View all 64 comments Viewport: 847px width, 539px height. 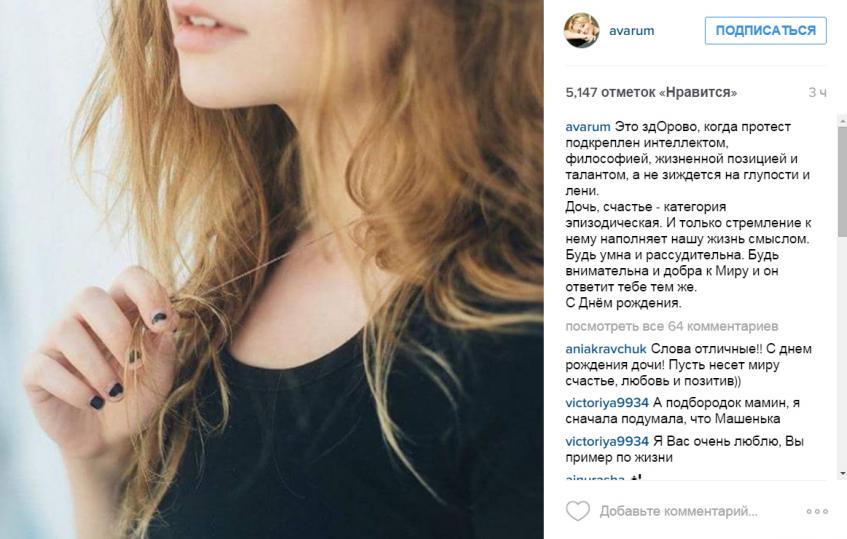coord(671,326)
